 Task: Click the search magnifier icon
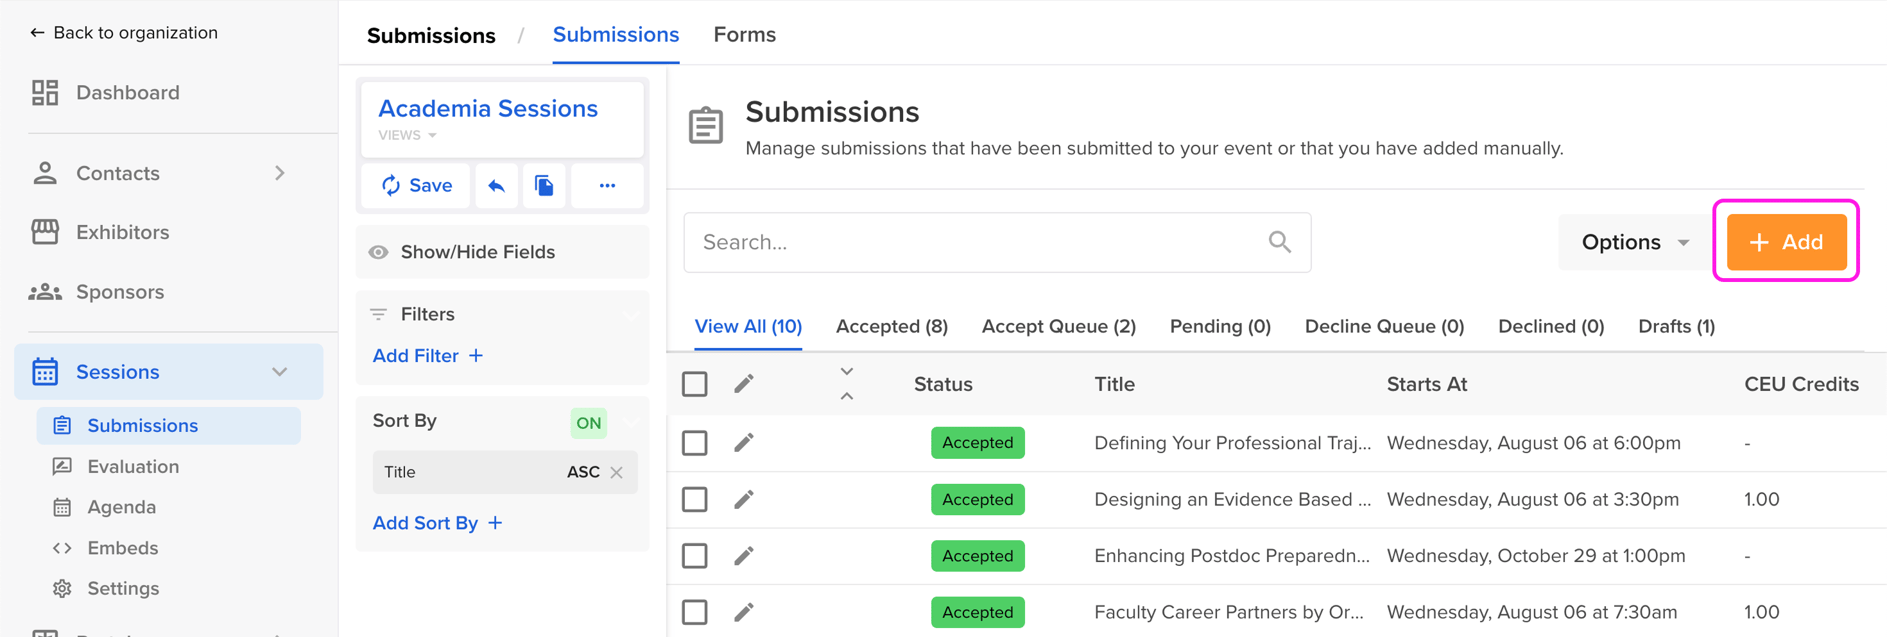click(1279, 242)
